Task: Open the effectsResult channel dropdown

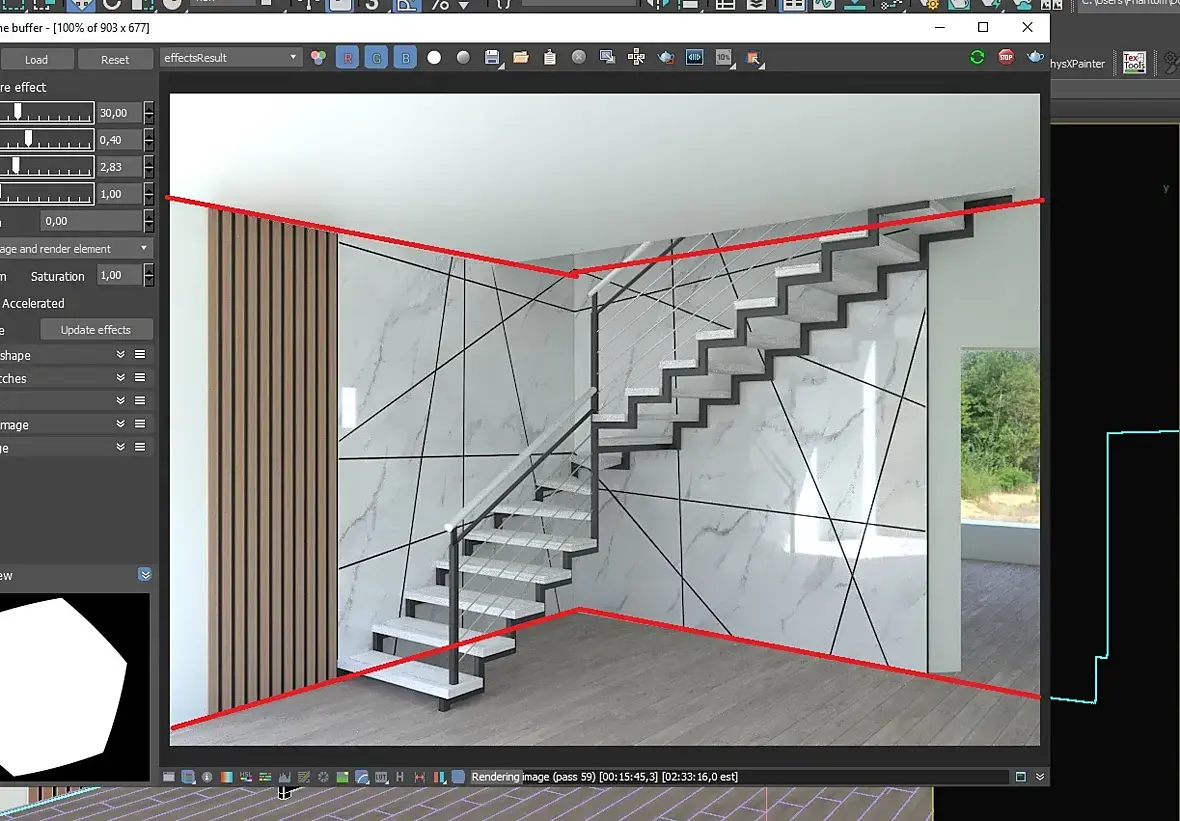Action: [230, 58]
